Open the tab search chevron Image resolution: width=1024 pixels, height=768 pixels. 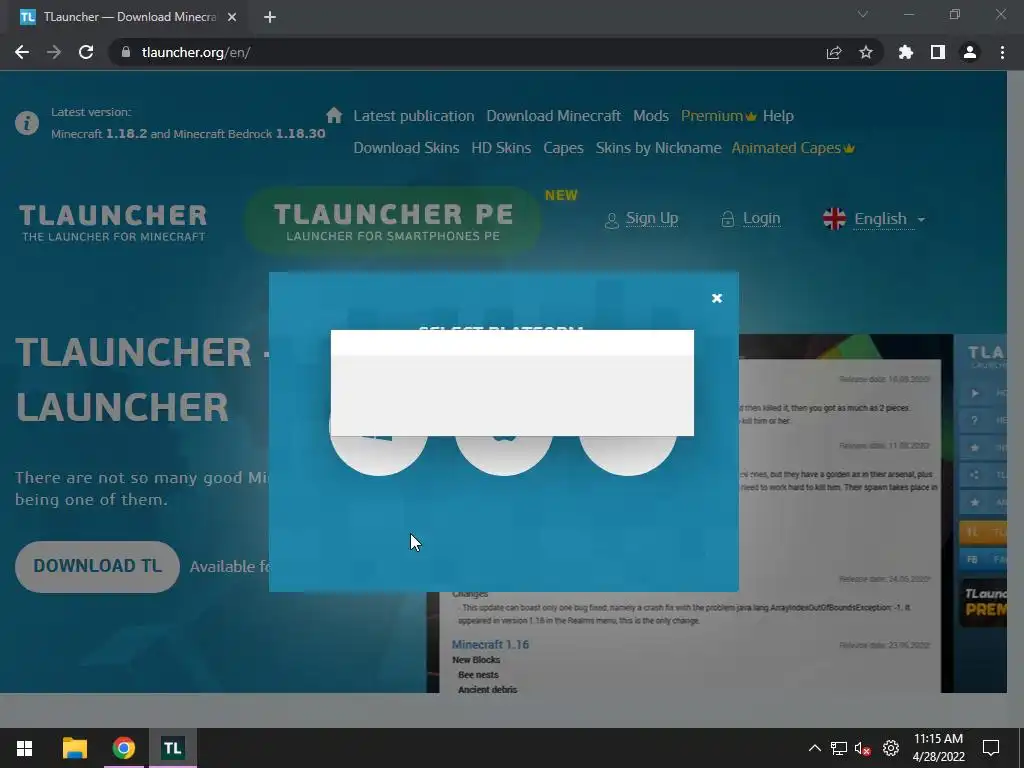click(863, 14)
